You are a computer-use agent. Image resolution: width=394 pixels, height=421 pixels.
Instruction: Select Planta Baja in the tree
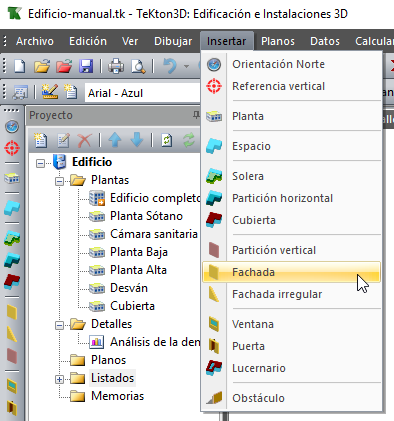(139, 252)
